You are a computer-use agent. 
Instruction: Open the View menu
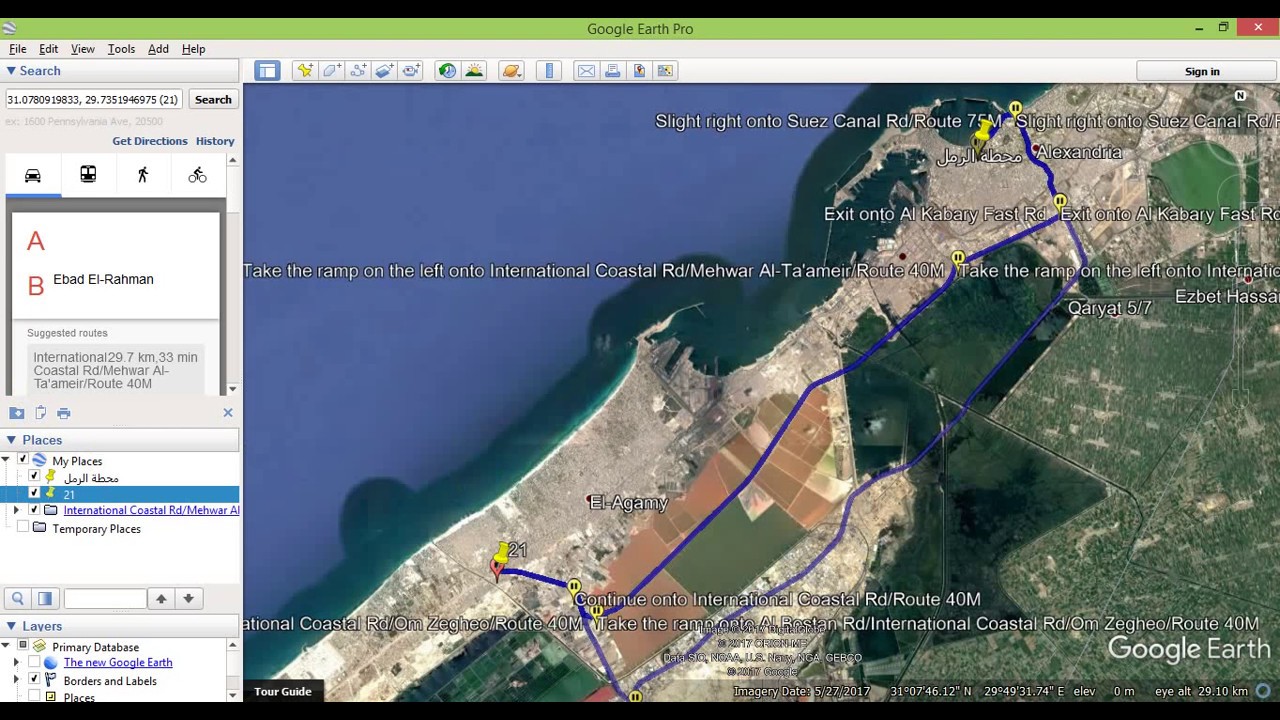83,48
